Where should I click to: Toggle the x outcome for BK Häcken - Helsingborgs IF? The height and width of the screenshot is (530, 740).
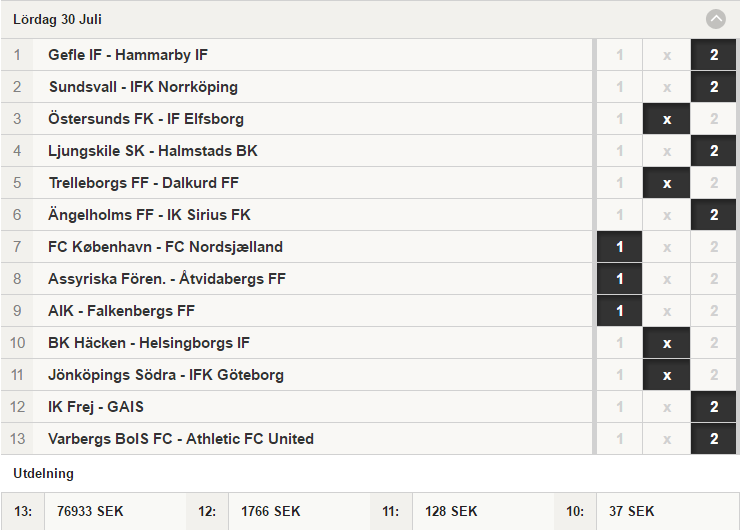tap(666, 343)
